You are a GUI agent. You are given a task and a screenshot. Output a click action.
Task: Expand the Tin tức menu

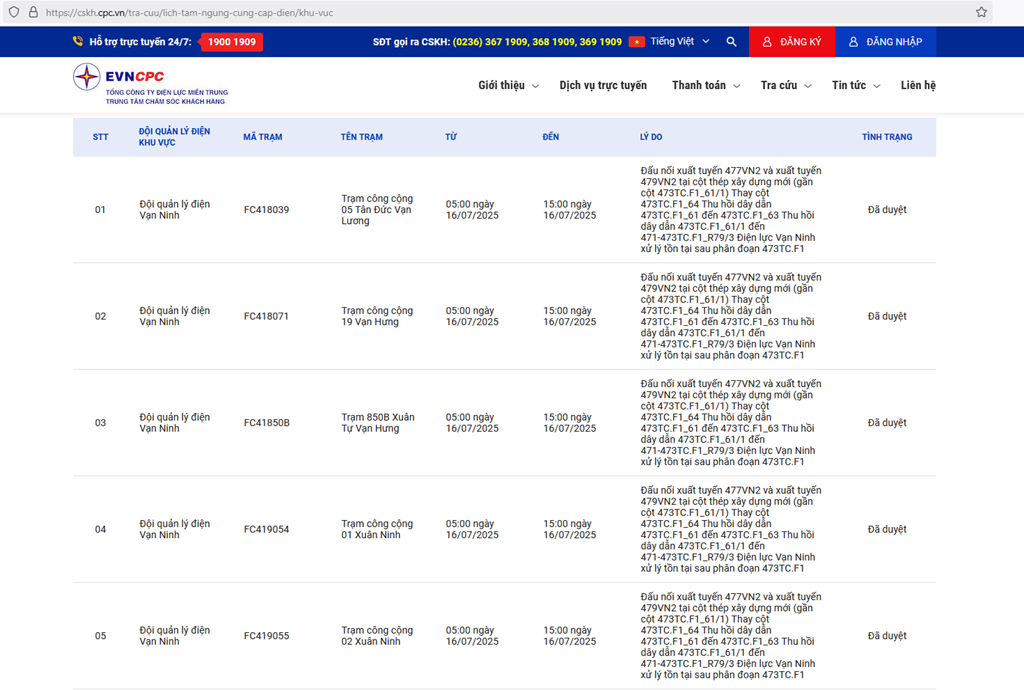[855, 86]
